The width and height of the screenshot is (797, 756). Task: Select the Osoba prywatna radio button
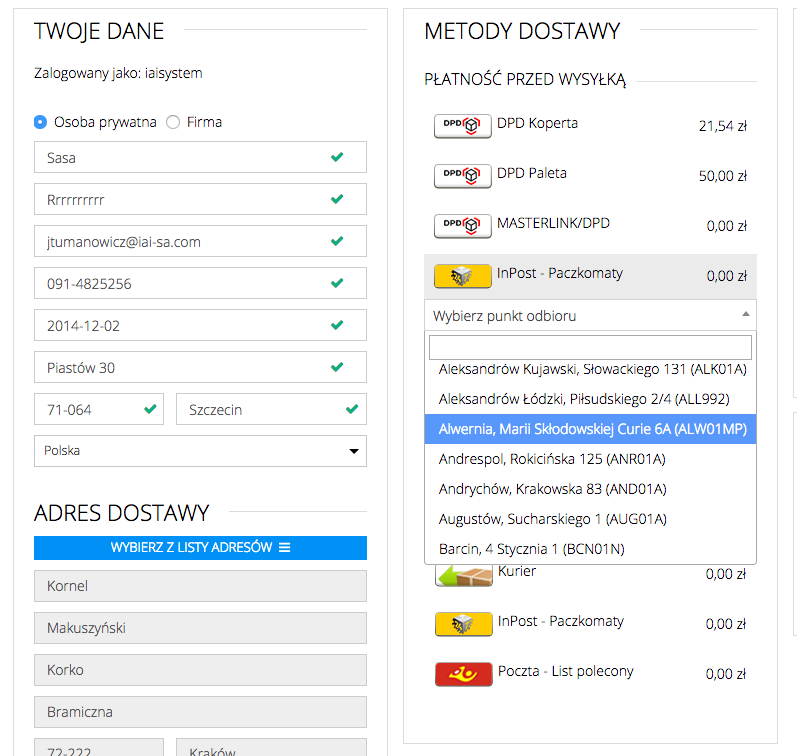(40, 122)
